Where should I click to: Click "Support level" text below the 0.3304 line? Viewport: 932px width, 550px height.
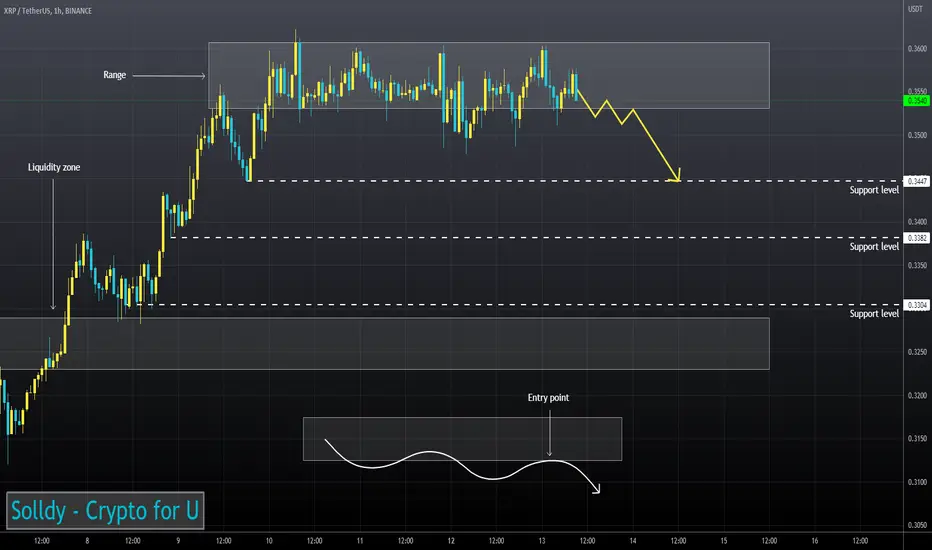pos(874,314)
